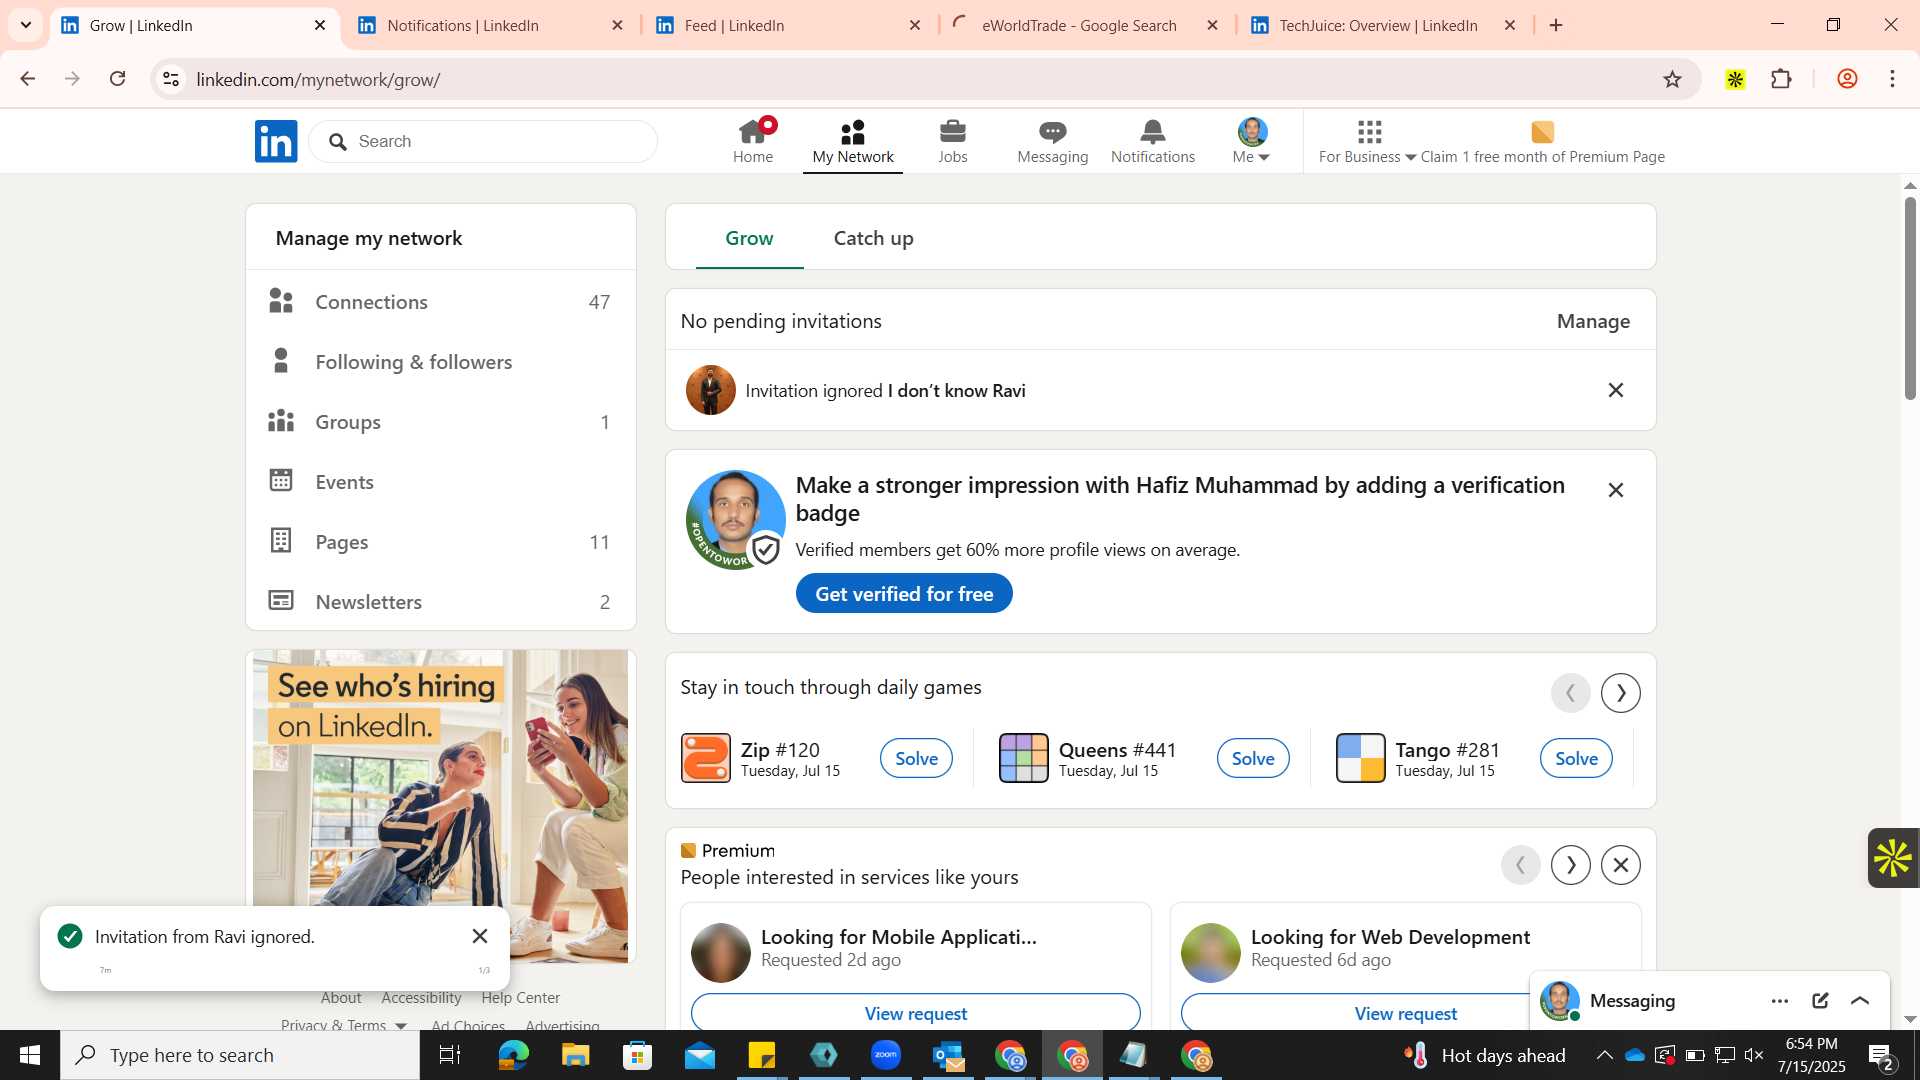Open the Jobs briefcase icon
Image resolution: width=1920 pixels, height=1080 pixels.
tap(953, 141)
